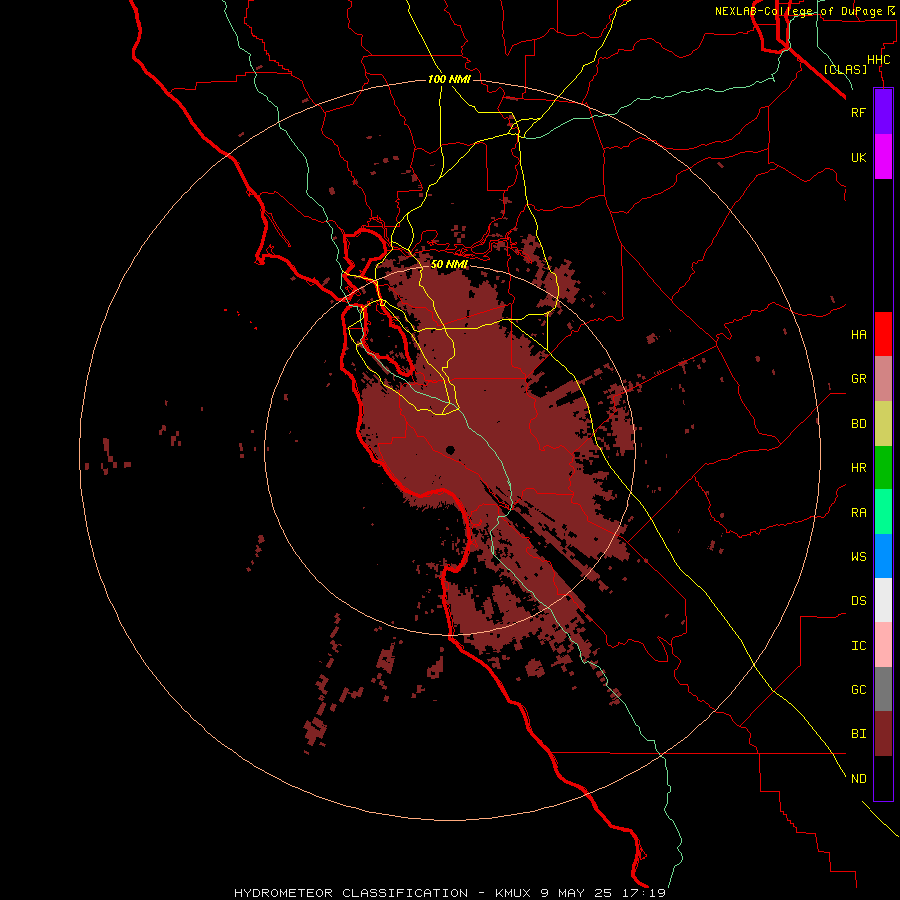Click the 100 NMI range ring label
900x900 pixels.
(449, 79)
